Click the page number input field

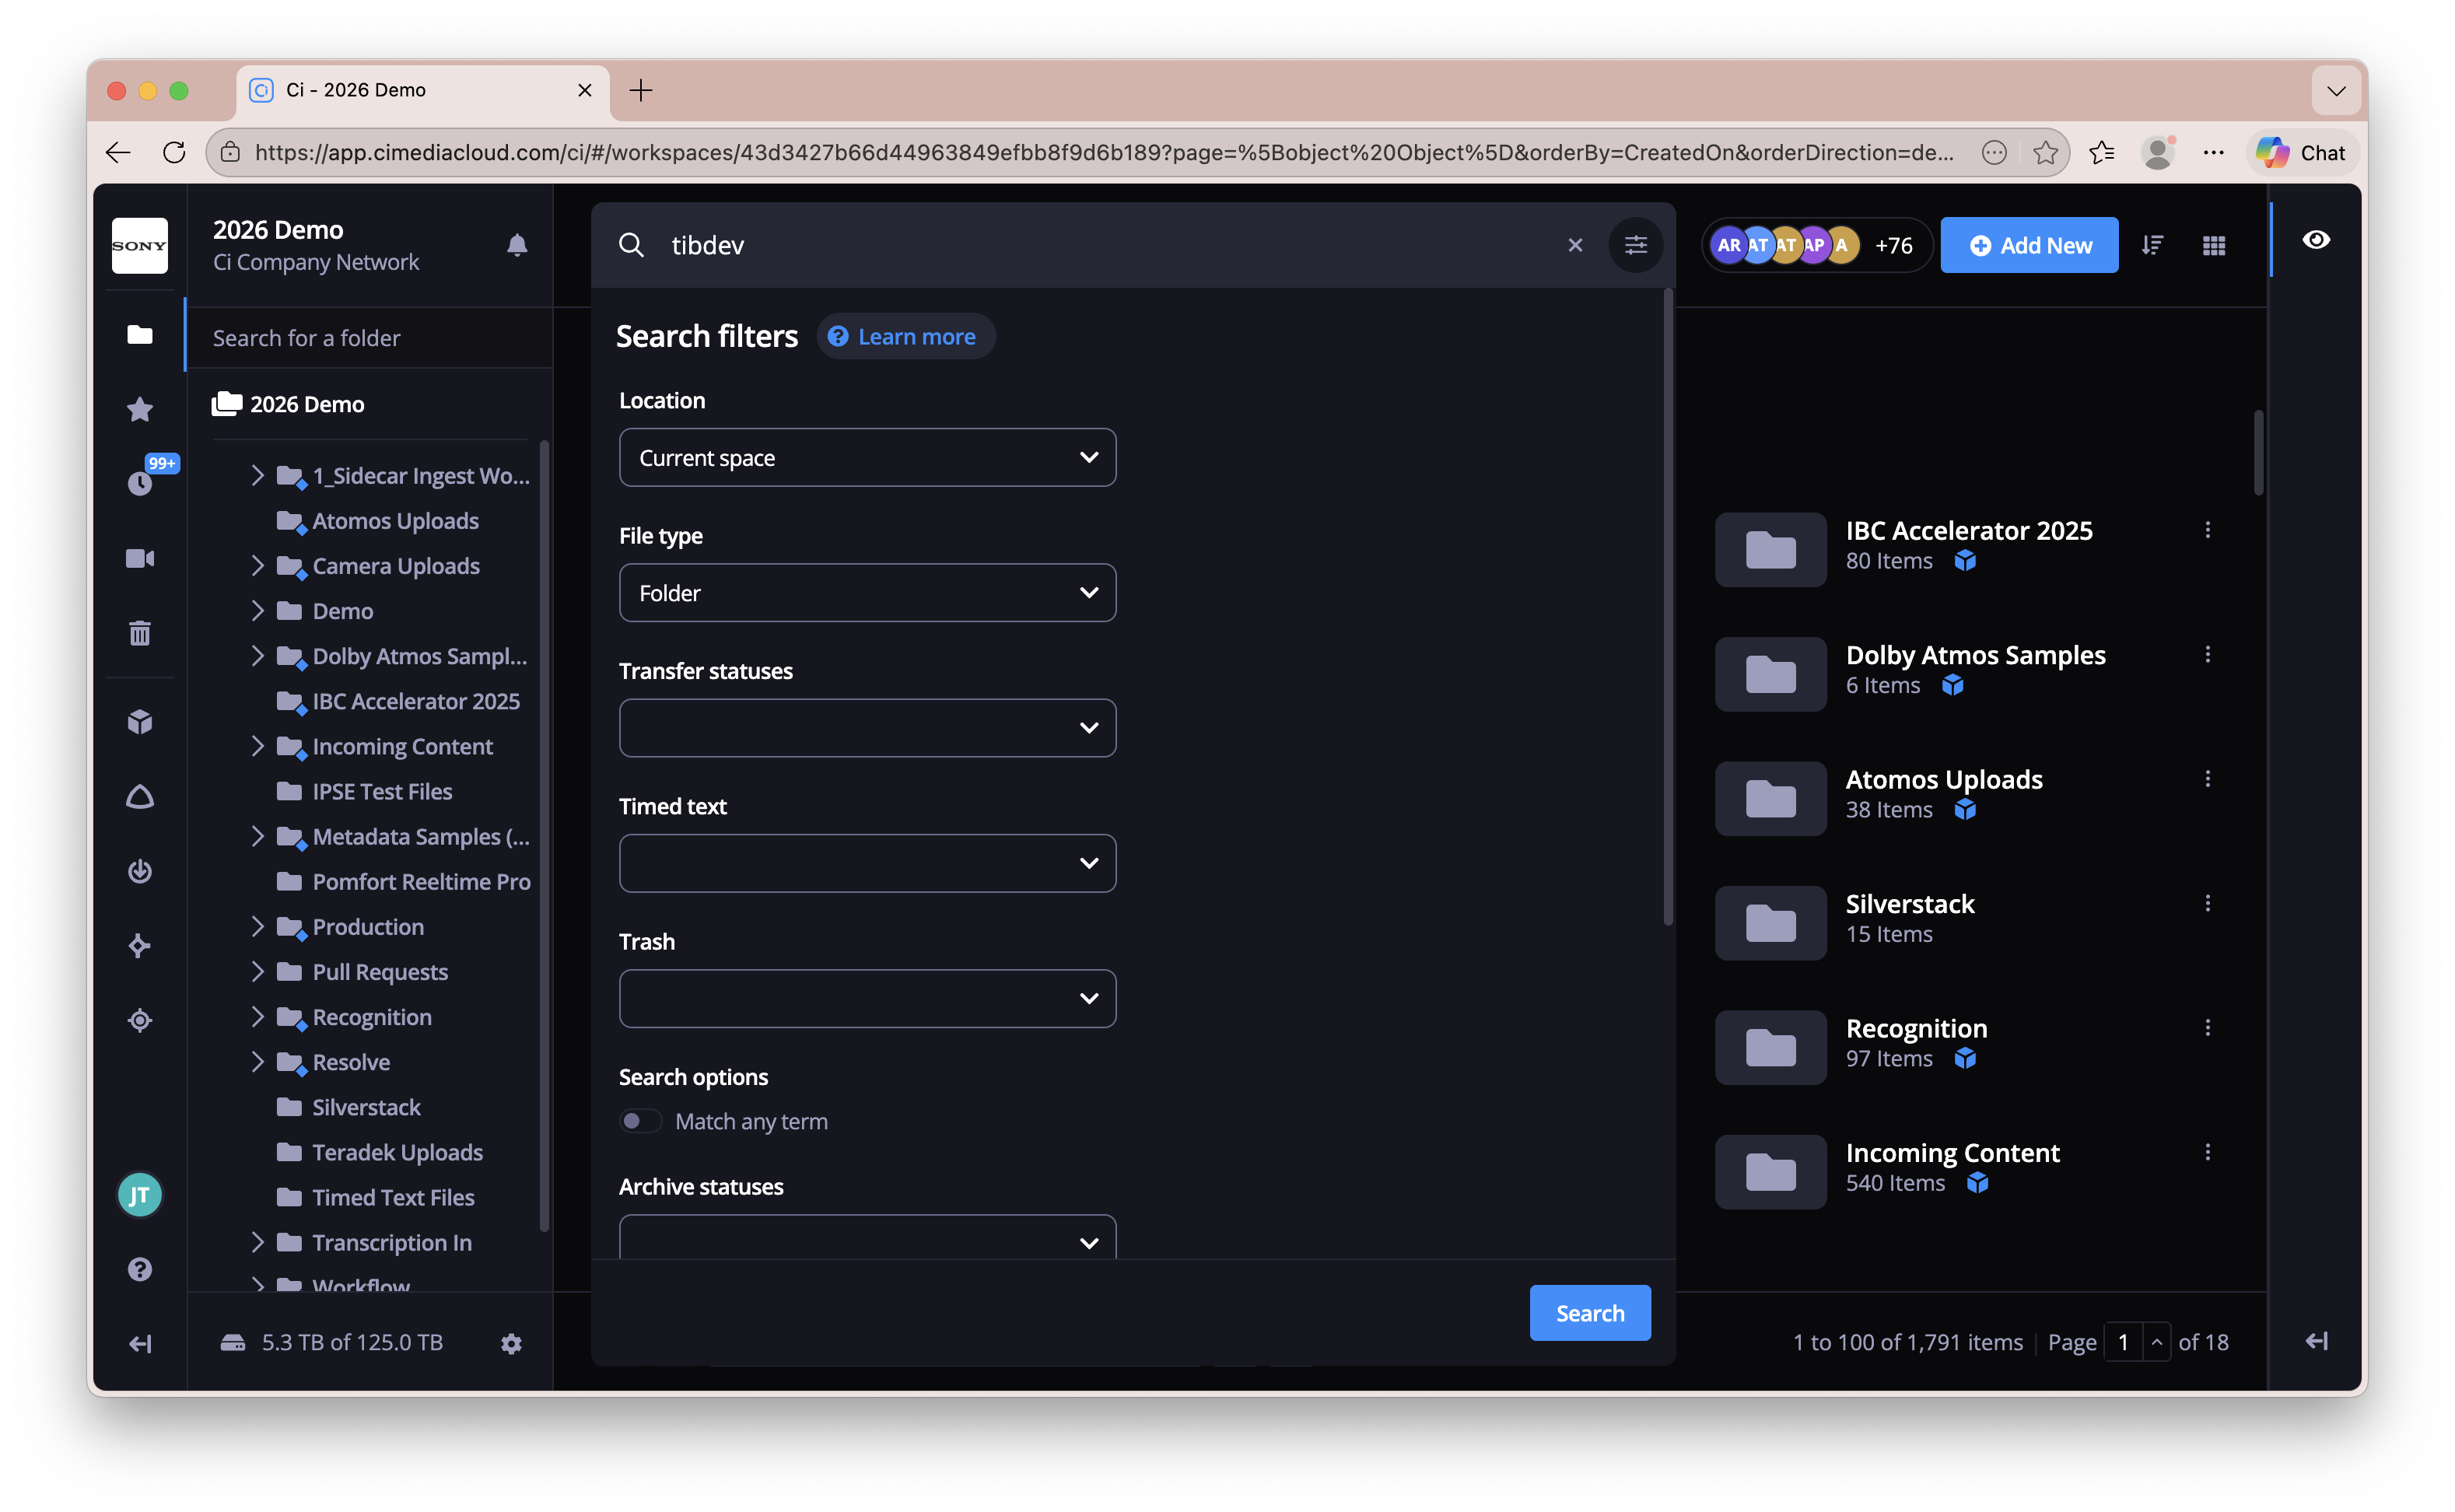click(2122, 1342)
